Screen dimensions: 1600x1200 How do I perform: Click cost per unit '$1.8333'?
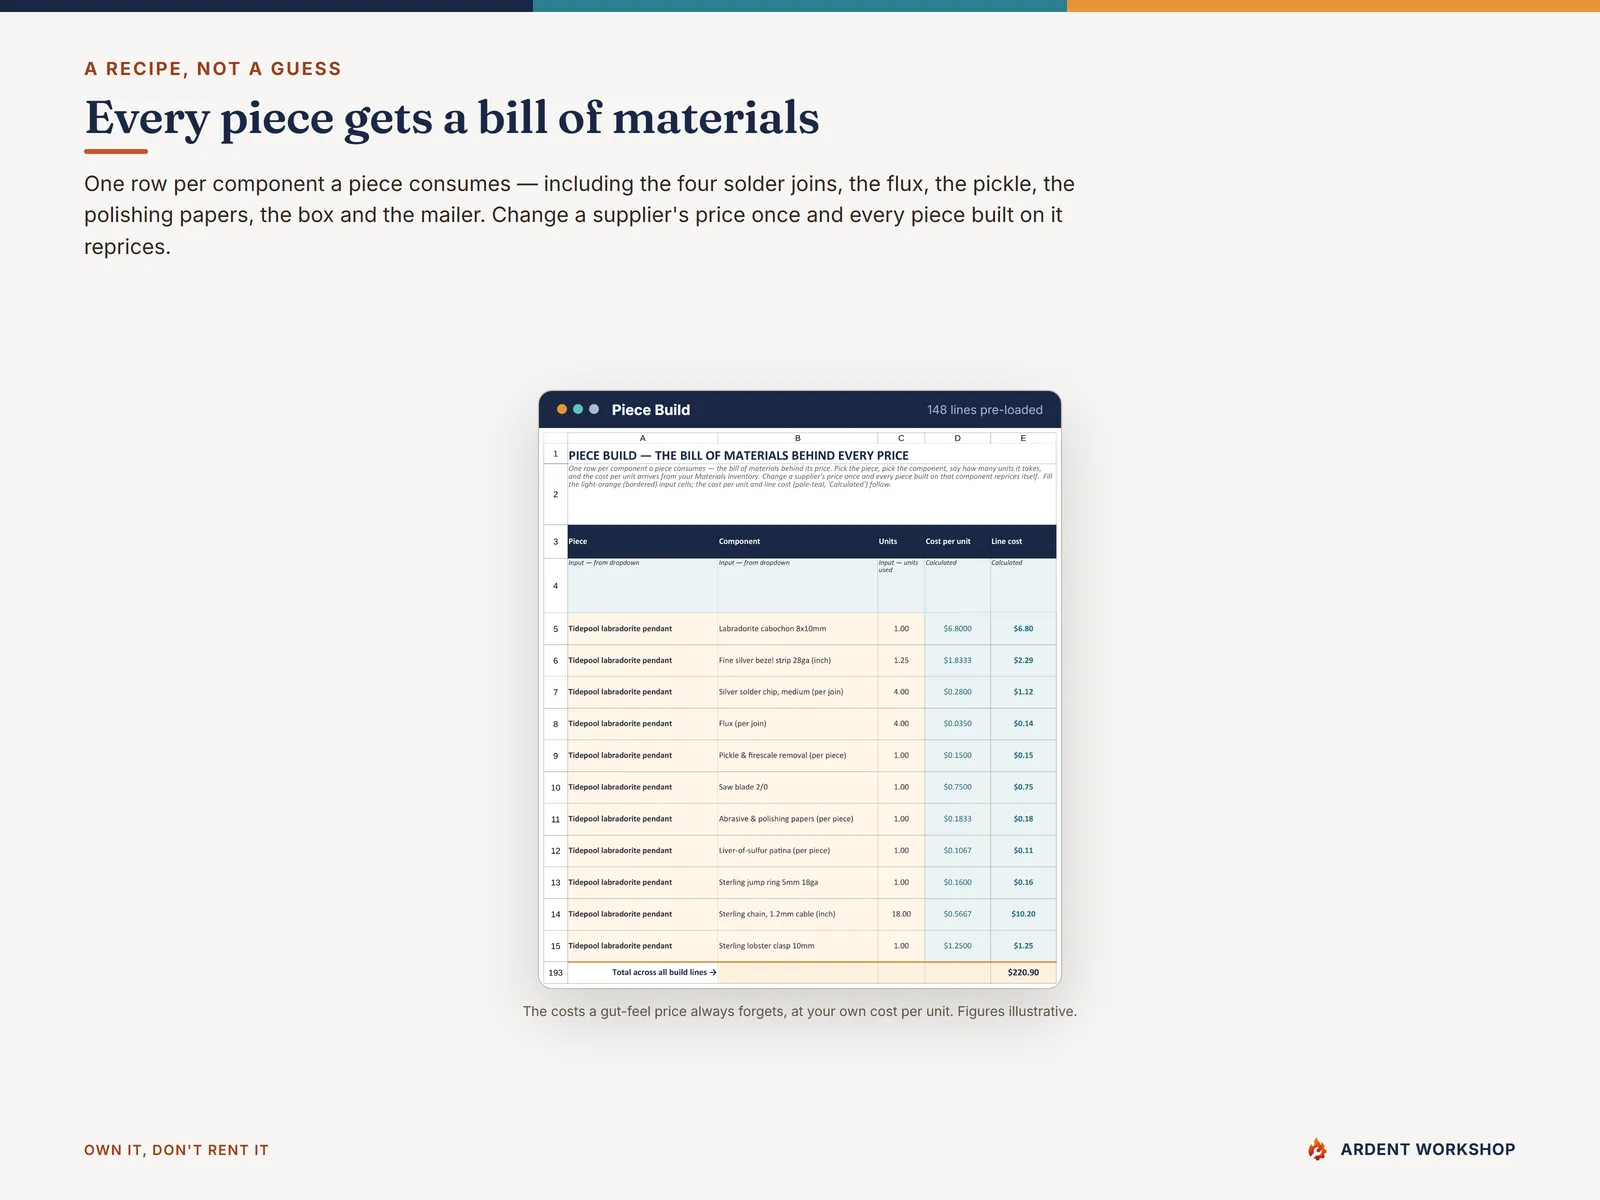[x=957, y=660]
